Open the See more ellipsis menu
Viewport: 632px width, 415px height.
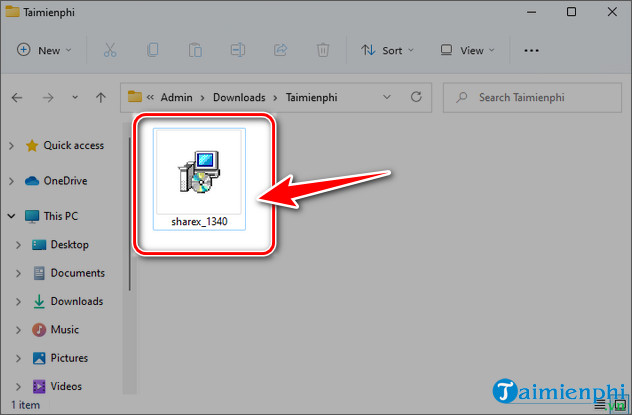pyautogui.click(x=531, y=50)
